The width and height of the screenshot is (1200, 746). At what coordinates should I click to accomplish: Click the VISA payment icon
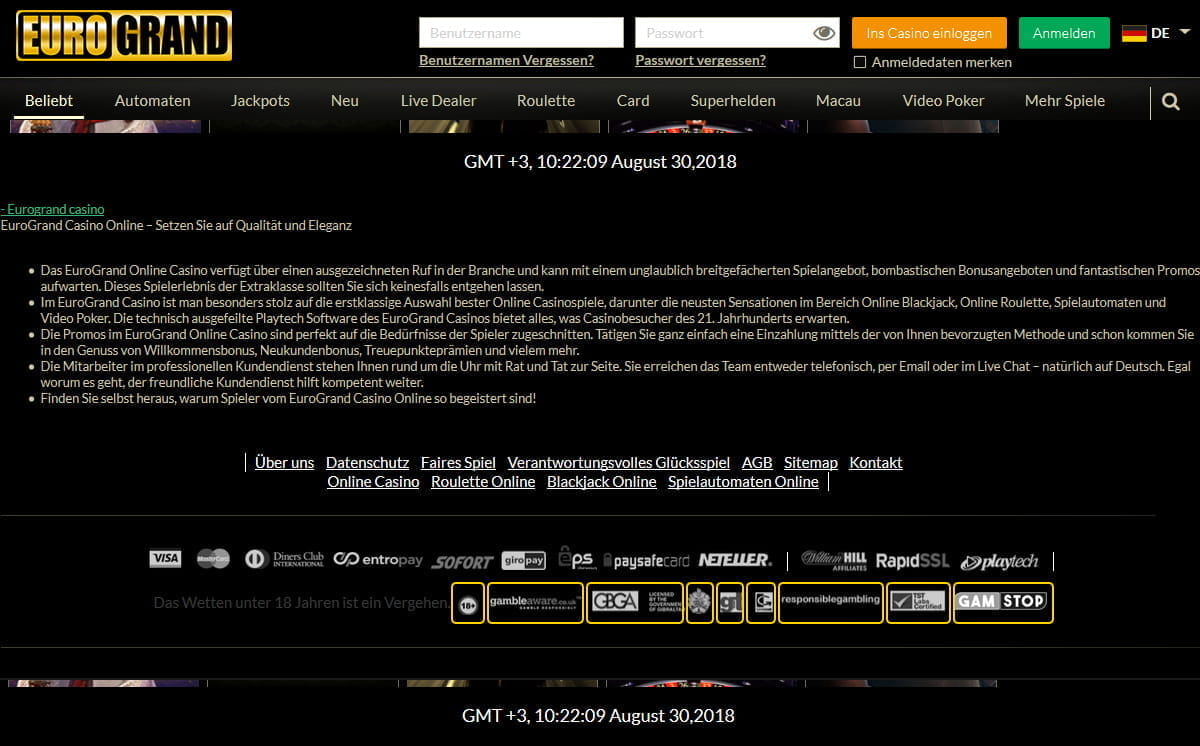(165, 559)
